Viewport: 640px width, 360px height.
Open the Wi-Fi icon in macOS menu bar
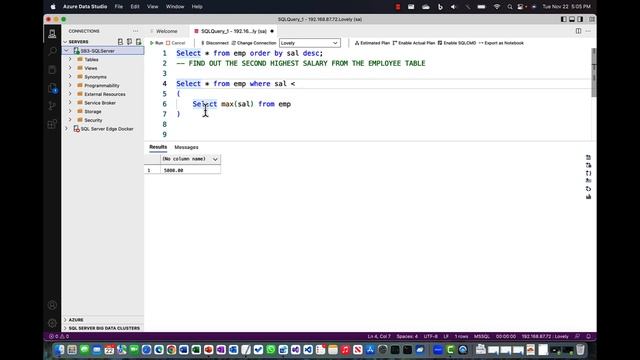[497, 7]
